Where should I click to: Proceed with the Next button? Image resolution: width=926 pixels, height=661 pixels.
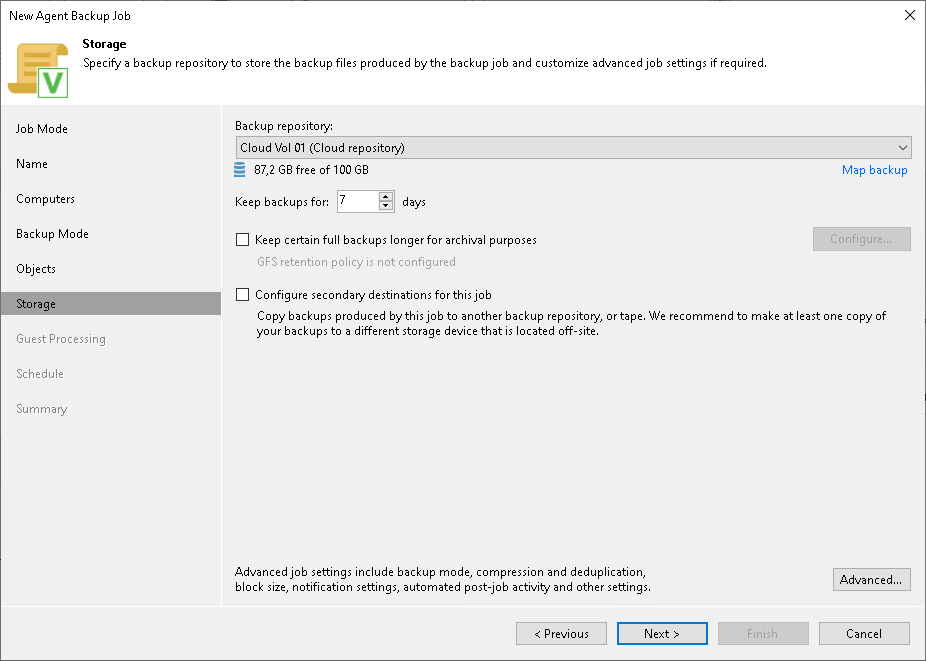click(662, 633)
